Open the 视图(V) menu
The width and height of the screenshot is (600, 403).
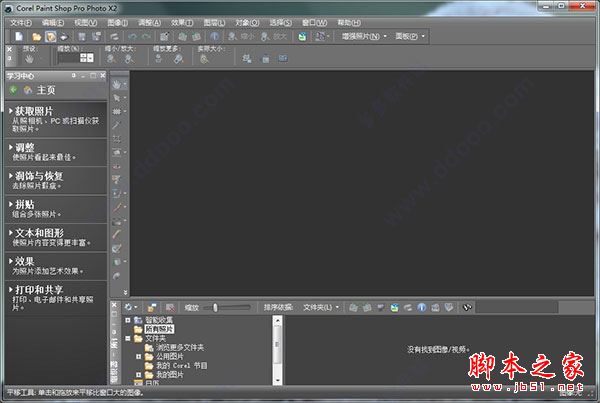(x=86, y=23)
